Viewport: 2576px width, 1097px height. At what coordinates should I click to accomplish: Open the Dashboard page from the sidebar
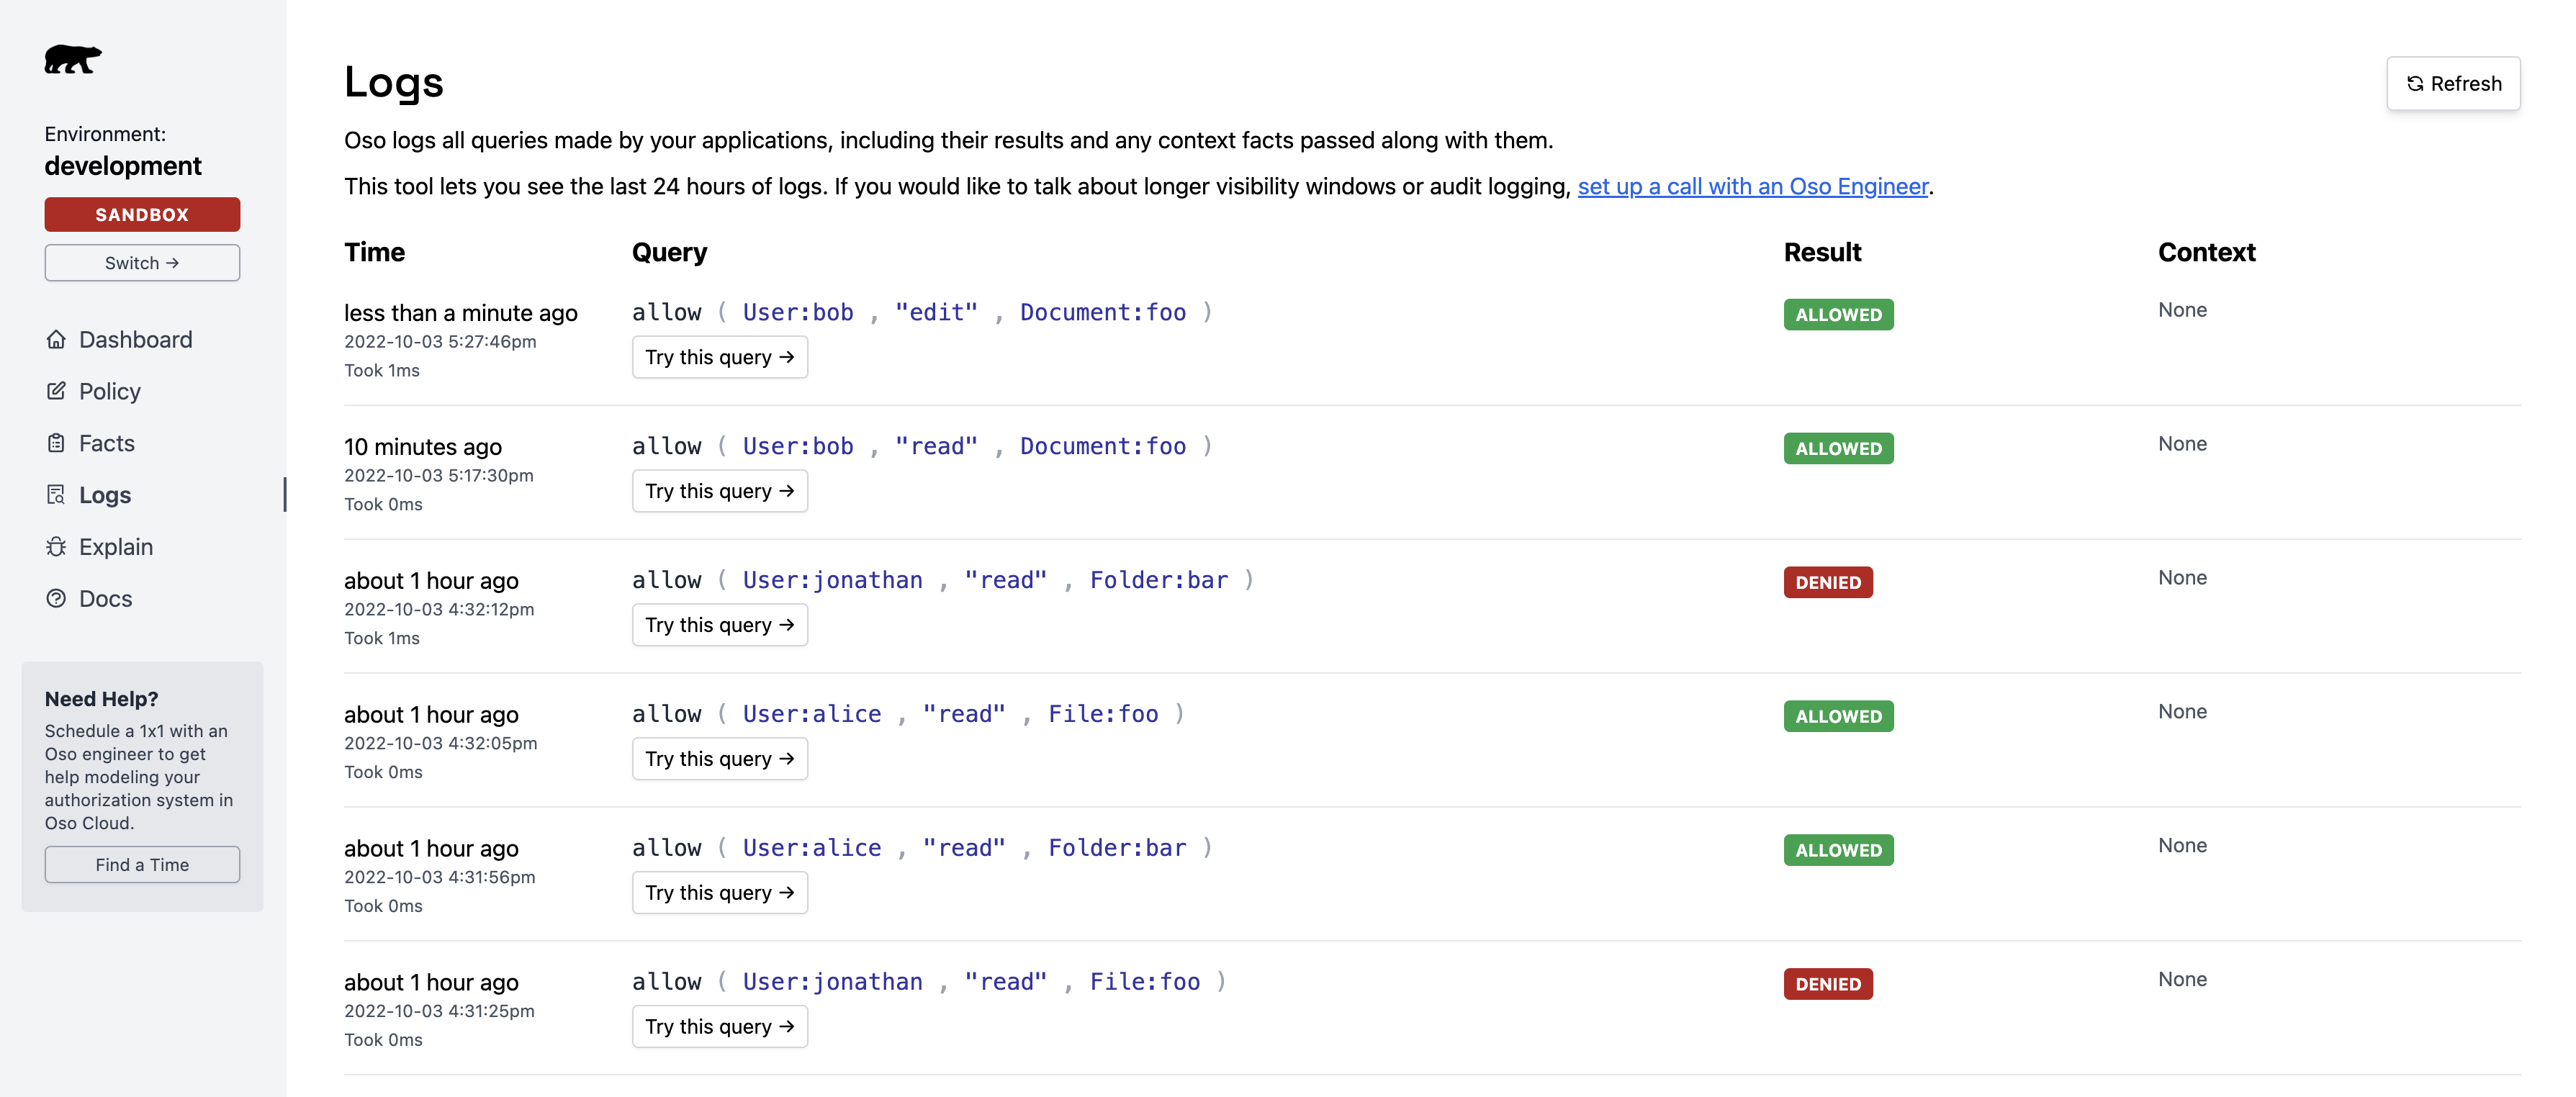pos(135,340)
